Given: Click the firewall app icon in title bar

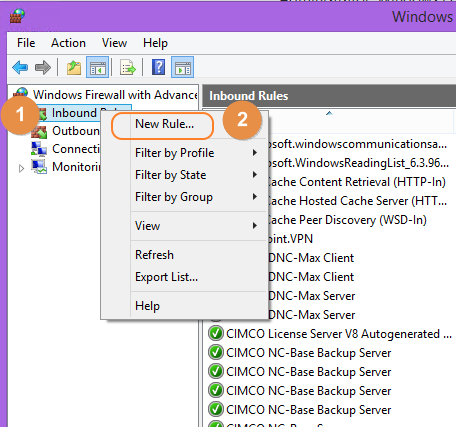Looking at the screenshot, I should tap(17, 16).
